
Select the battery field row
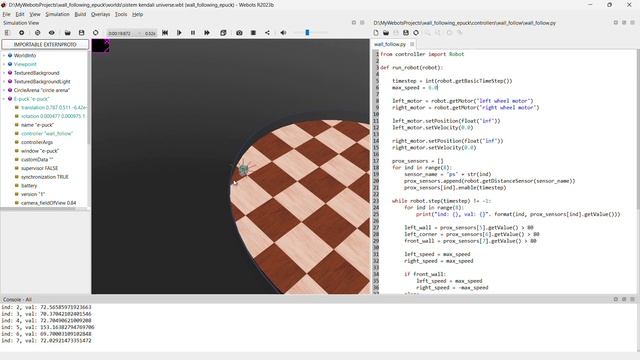click(x=29, y=186)
